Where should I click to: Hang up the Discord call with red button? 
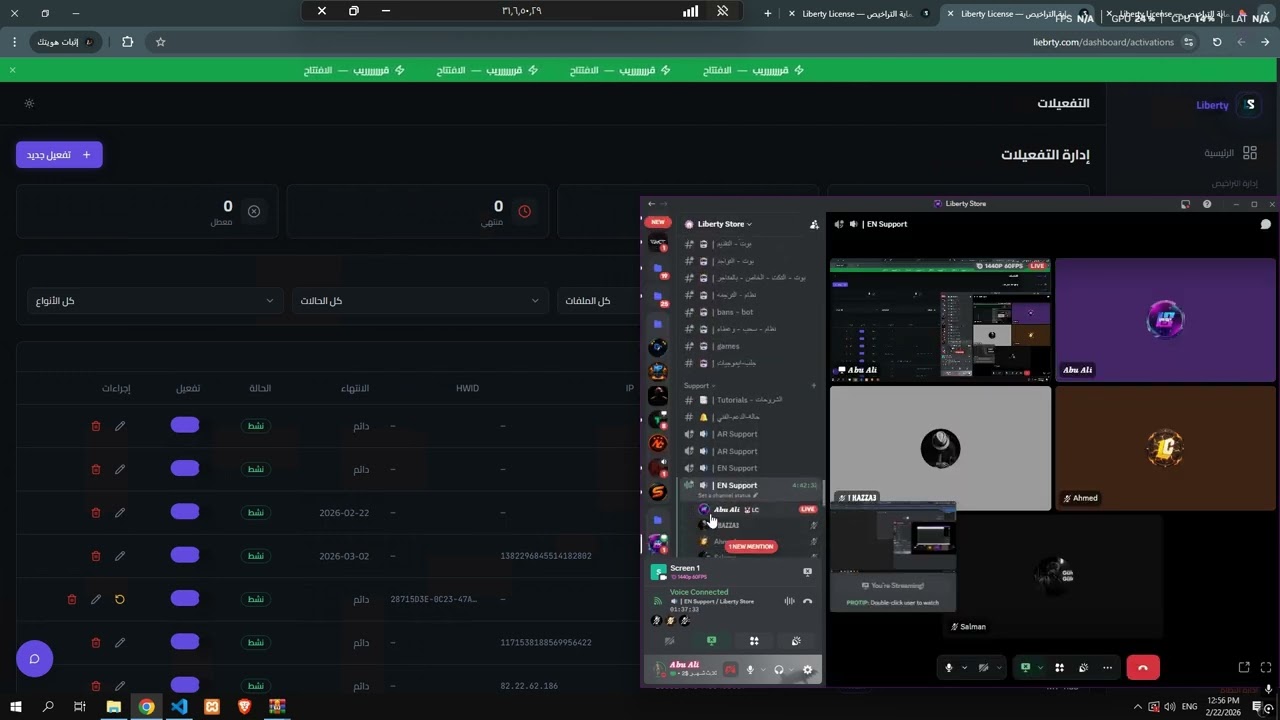(x=1143, y=667)
